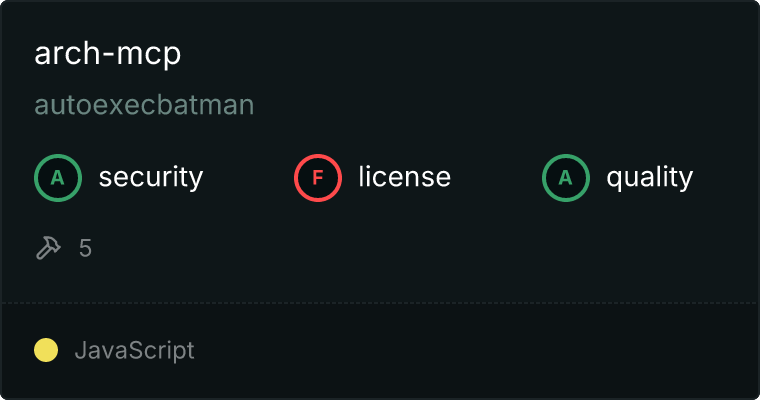Visit the autoexecbatman author profile
The image size is (760, 400).
click(x=144, y=105)
